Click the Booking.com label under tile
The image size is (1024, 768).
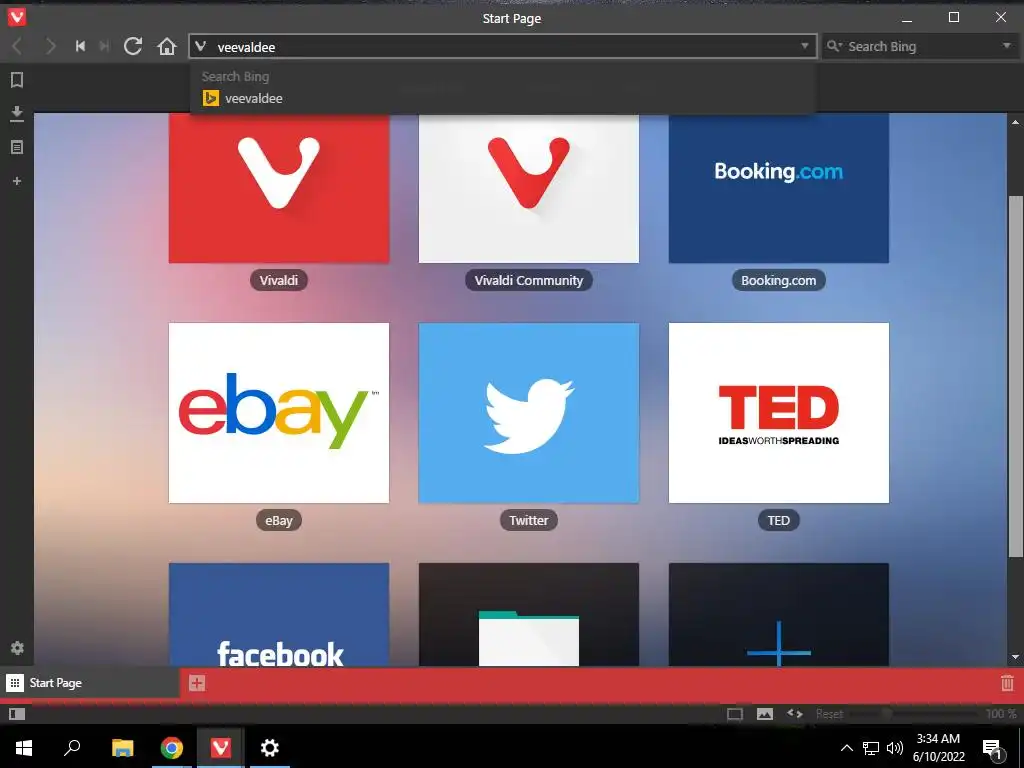coord(778,280)
